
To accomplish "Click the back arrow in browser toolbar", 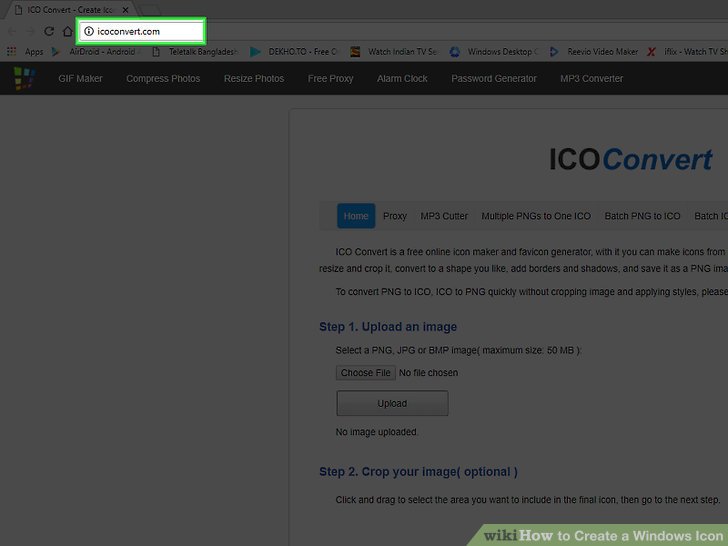I will coord(12,31).
